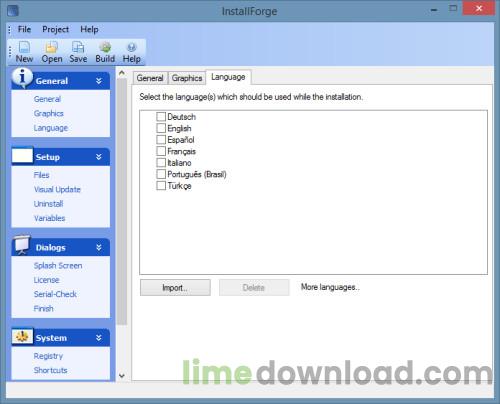Open License dialog settings

46,280
